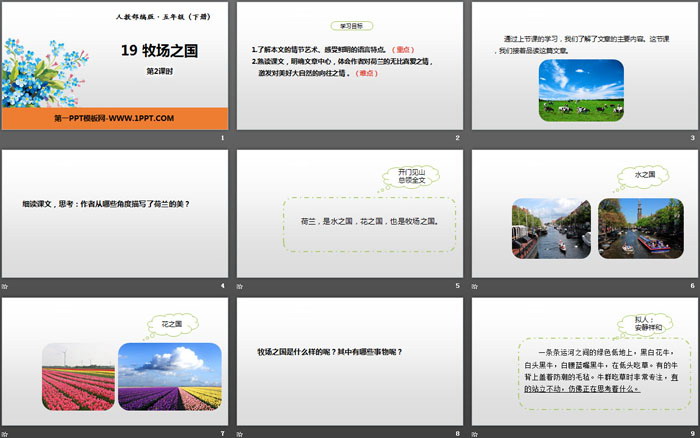Click animation star icon under slide 6
This screenshot has width=700, height=438.
(x=475, y=286)
